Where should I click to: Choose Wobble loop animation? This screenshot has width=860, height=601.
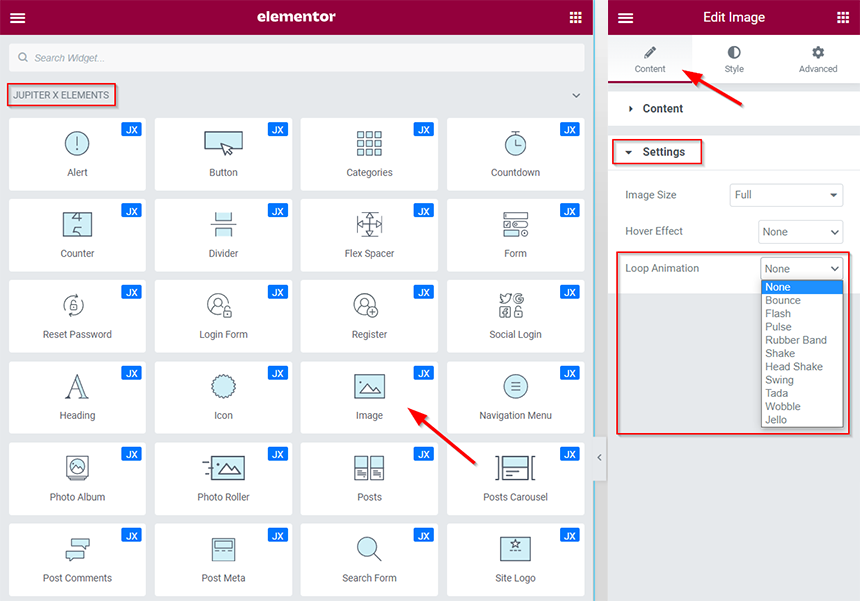point(801,406)
